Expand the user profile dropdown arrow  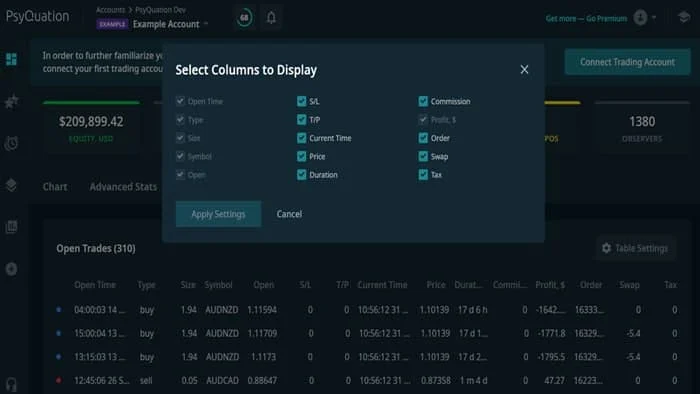654,18
